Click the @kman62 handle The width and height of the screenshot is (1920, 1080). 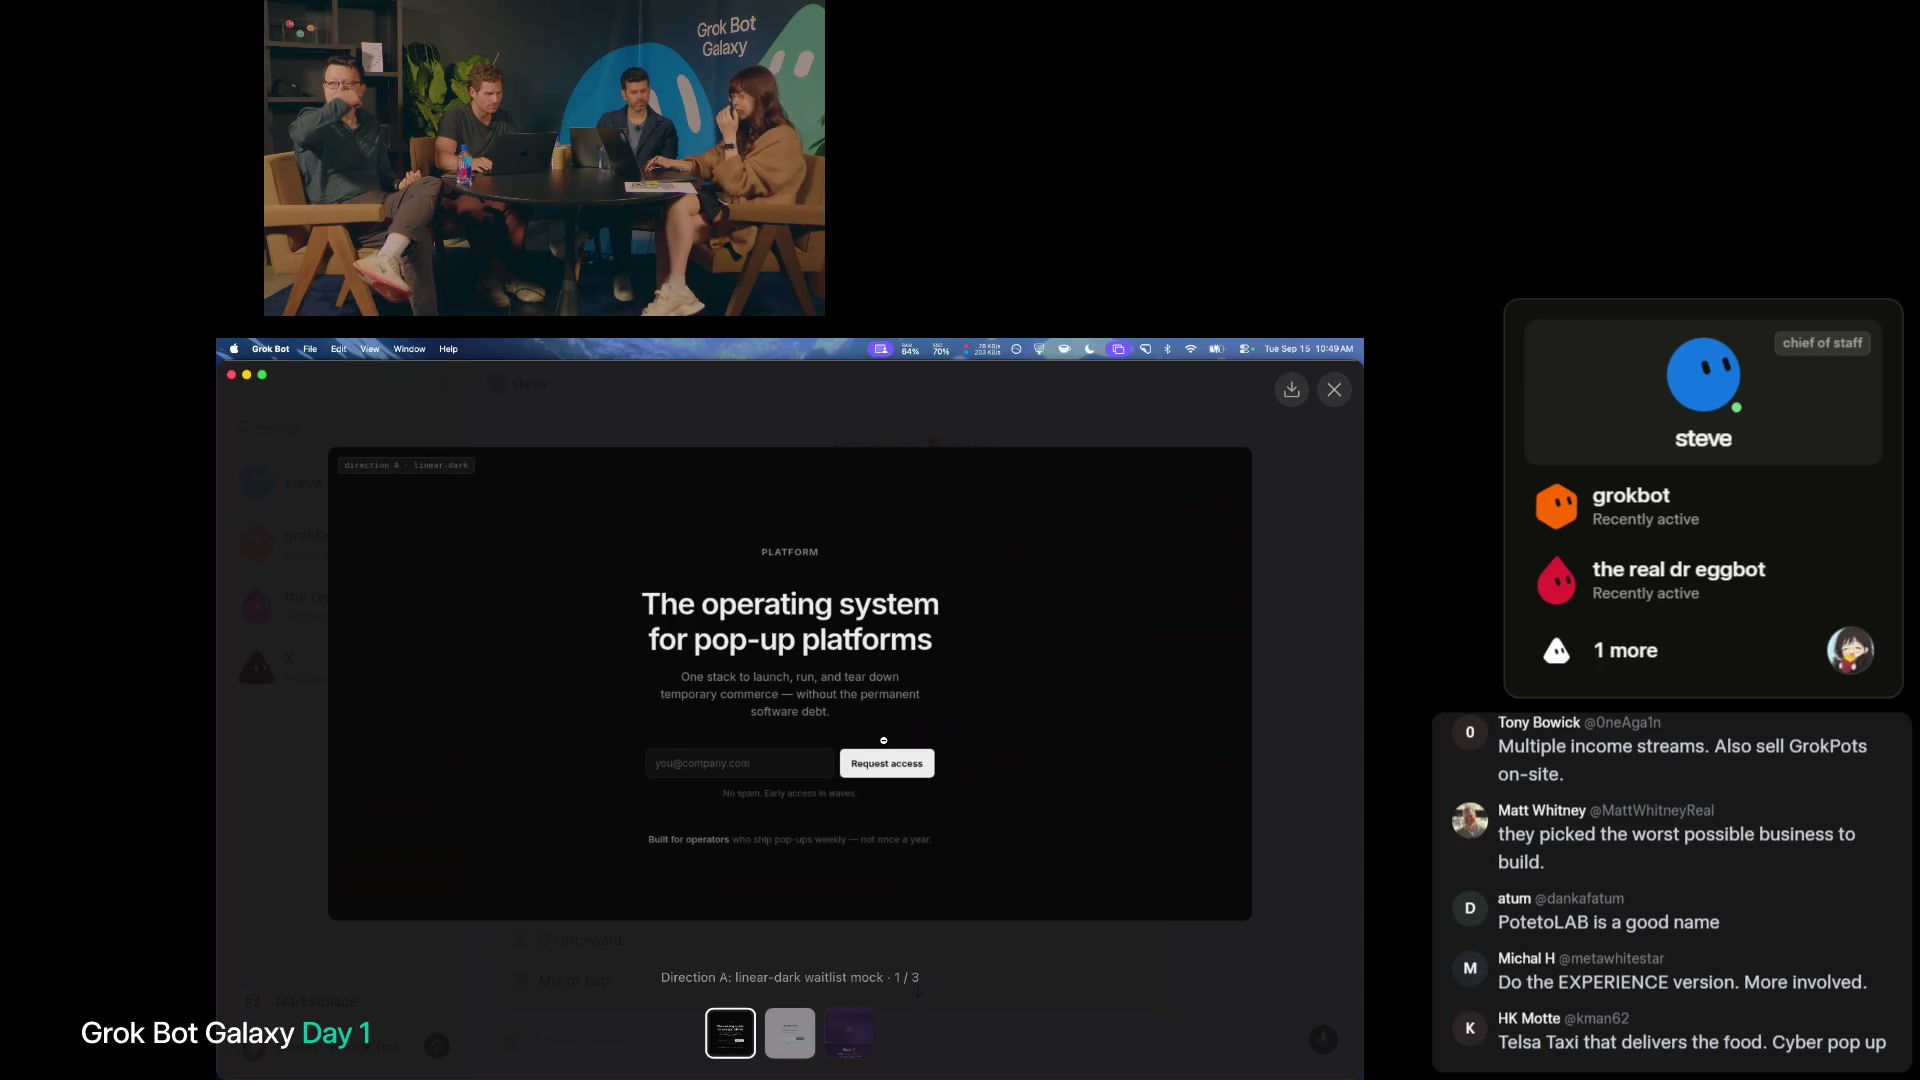click(x=1597, y=1018)
